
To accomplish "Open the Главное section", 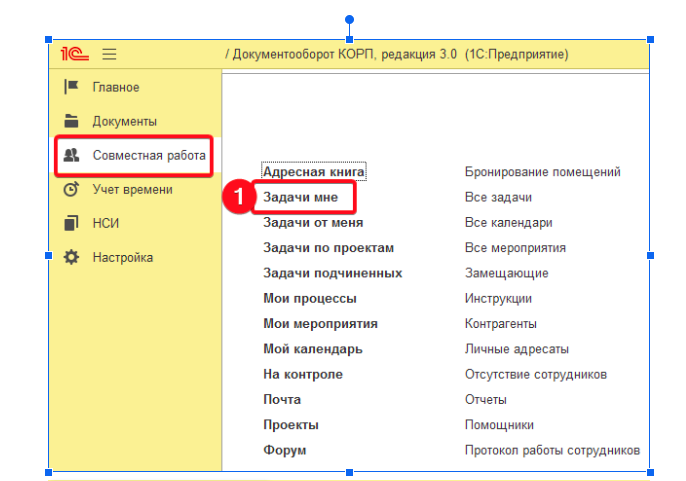I will click(116, 87).
